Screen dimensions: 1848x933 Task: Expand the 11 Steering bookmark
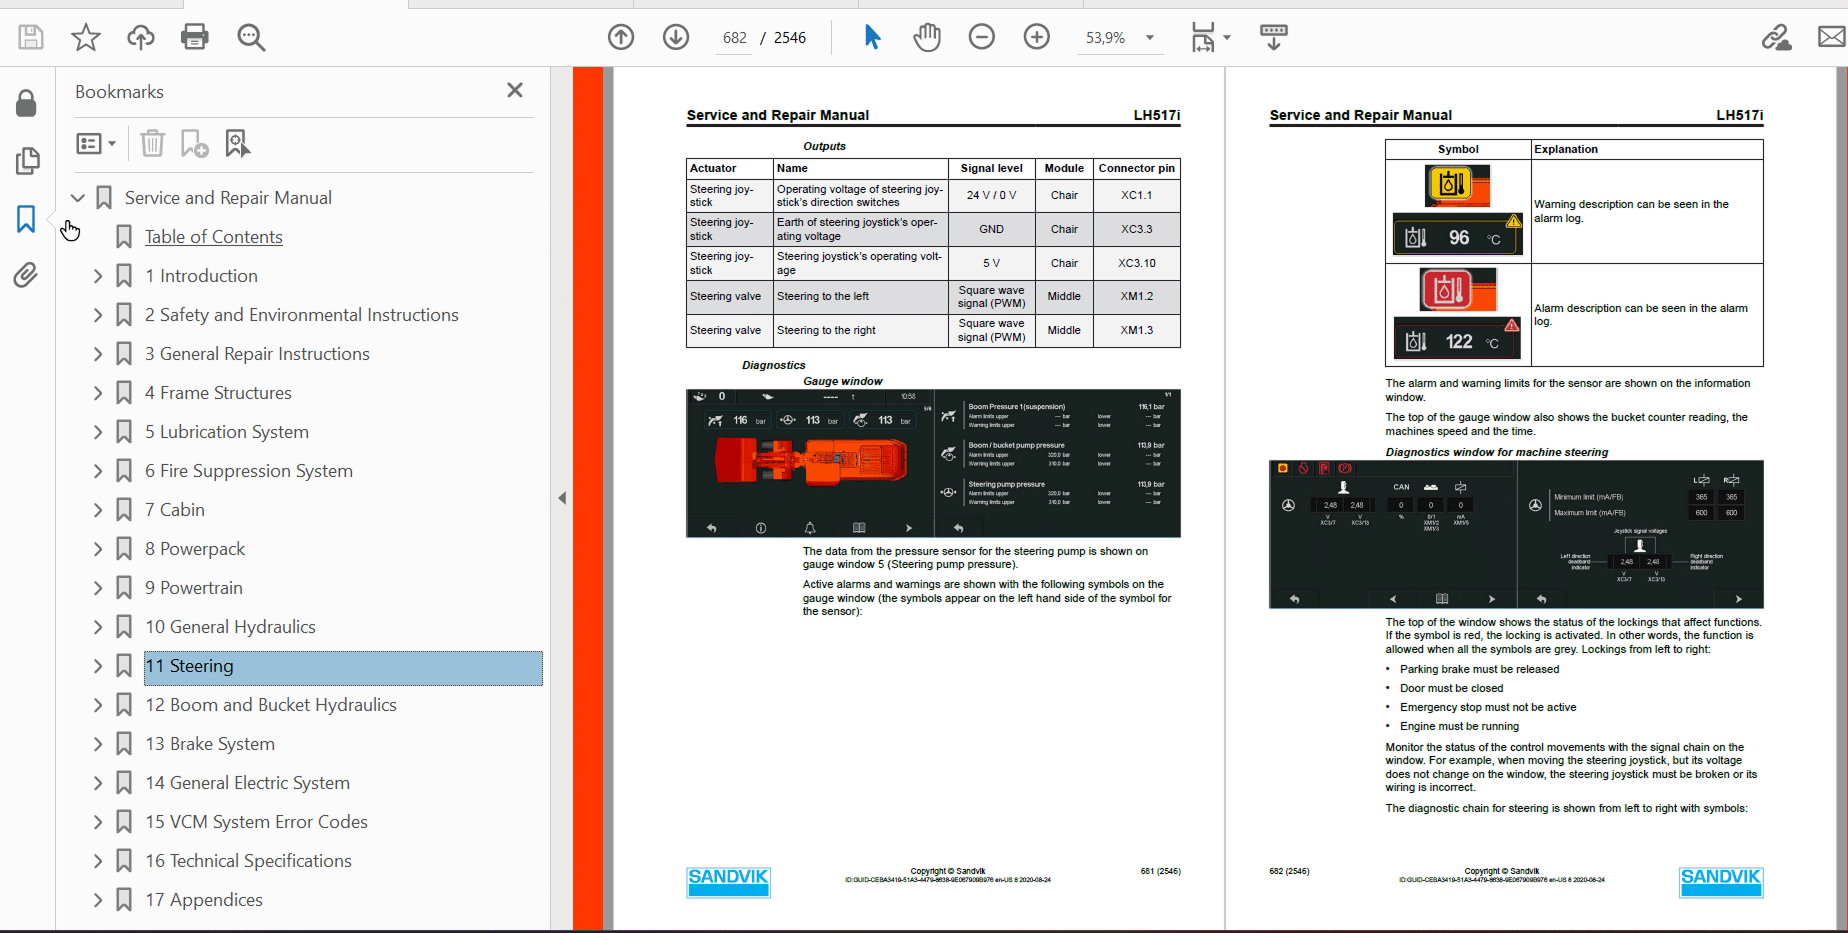[98, 666]
